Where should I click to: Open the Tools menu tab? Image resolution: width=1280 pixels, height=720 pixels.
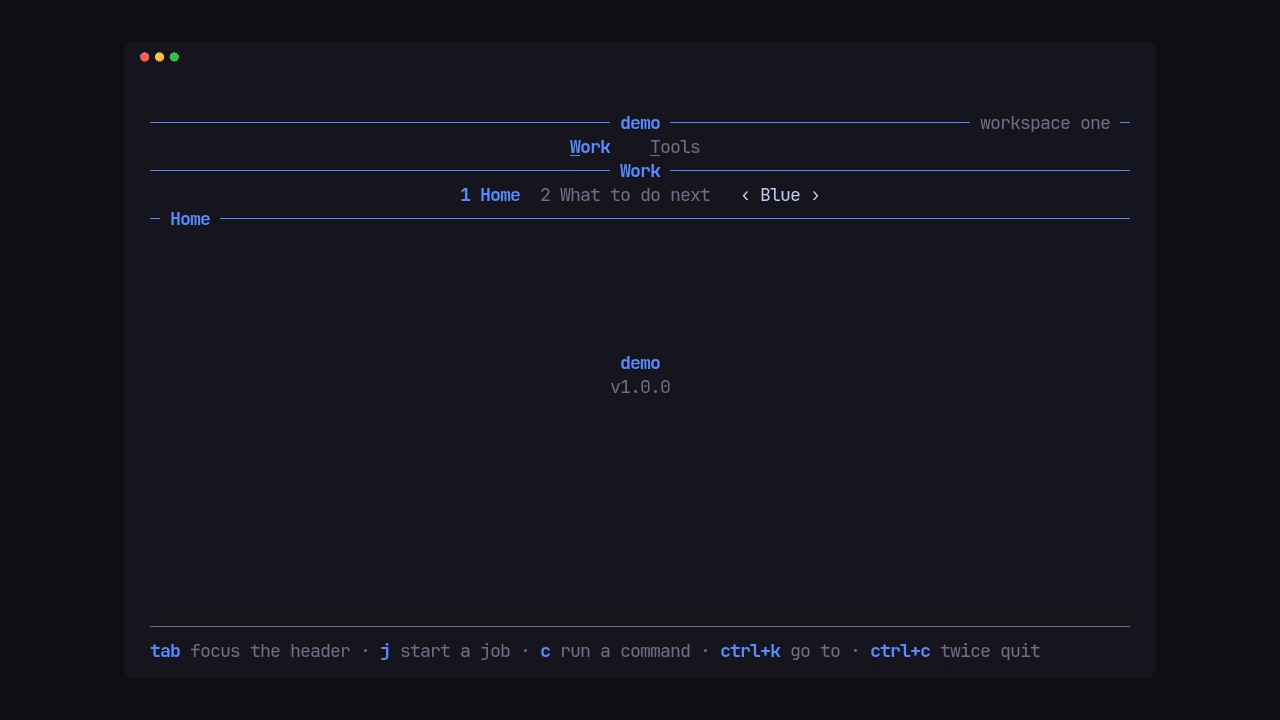tap(675, 147)
